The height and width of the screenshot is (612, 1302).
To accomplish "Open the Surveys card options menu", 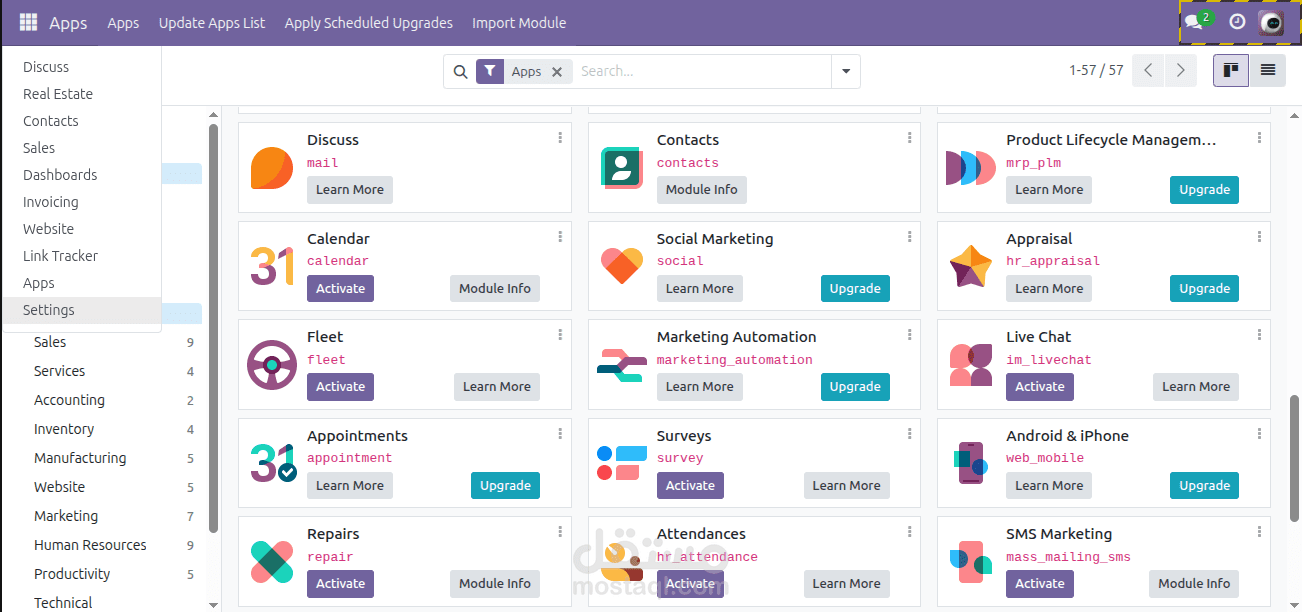I will click(x=909, y=434).
